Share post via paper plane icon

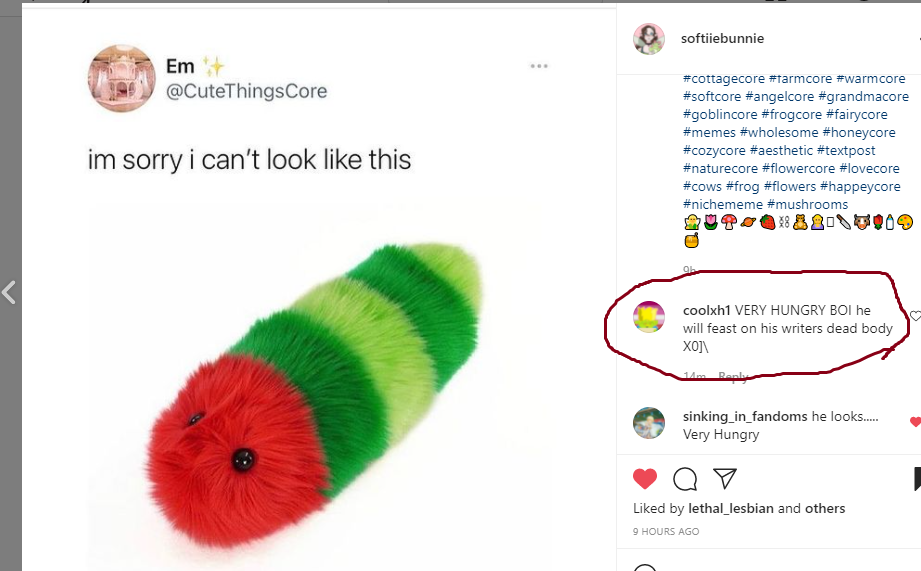point(725,478)
